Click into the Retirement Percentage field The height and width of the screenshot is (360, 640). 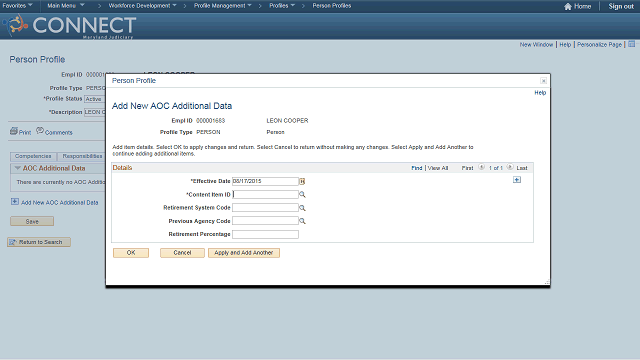click(x=265, y=234)
